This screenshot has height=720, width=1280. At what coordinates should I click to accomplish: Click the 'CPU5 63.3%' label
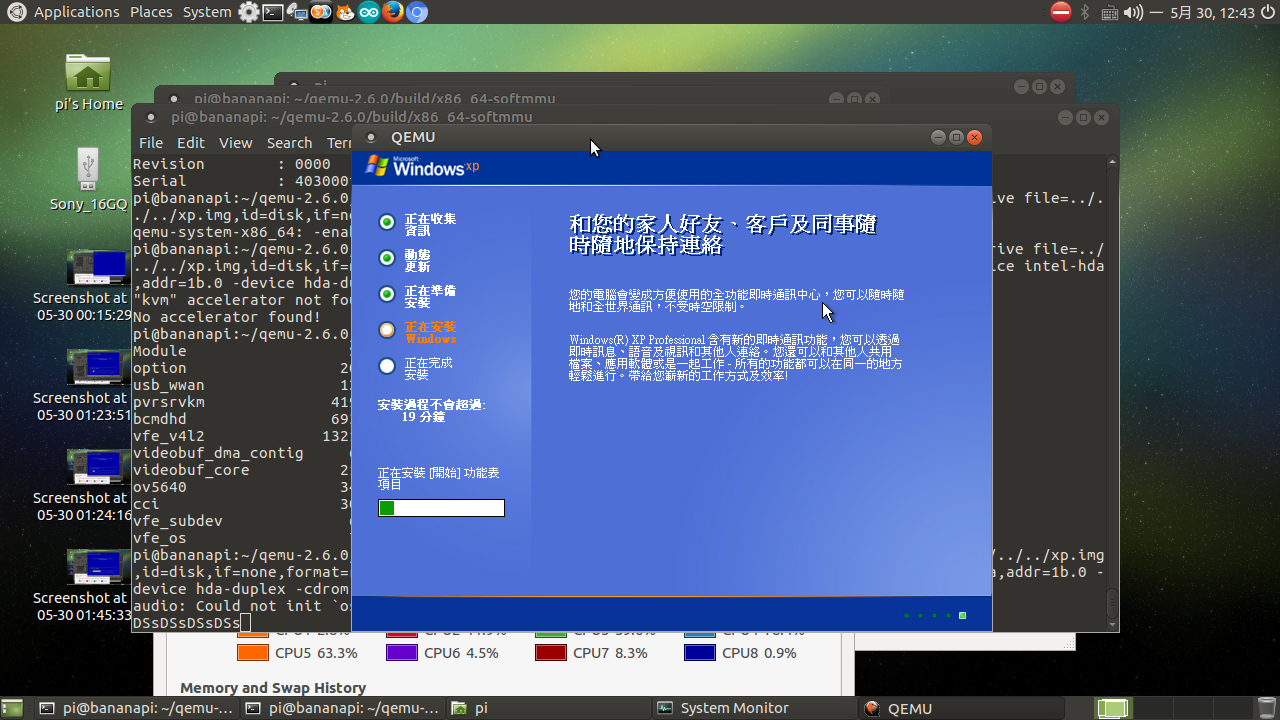tap(316, 653)
